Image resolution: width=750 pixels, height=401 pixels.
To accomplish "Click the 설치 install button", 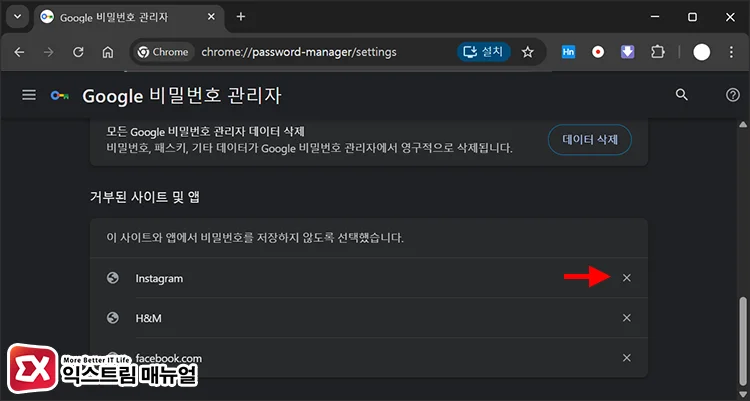I will 484,52.
